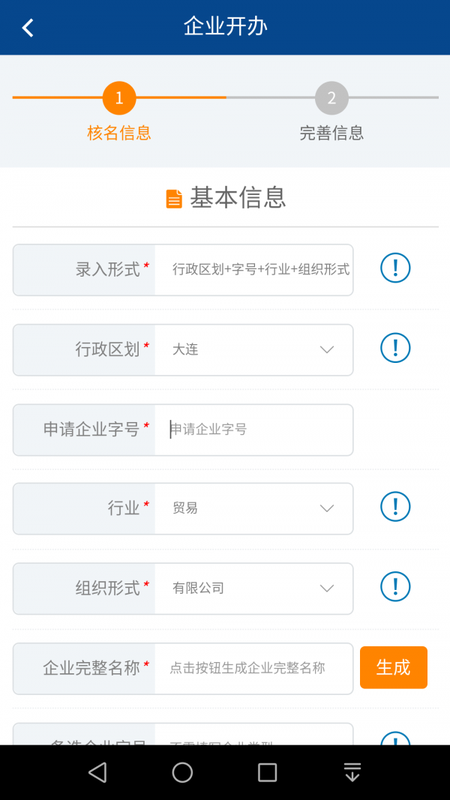Select step 1 核名信息
This screenshot has width=450, height=800.
coord(119,111)
